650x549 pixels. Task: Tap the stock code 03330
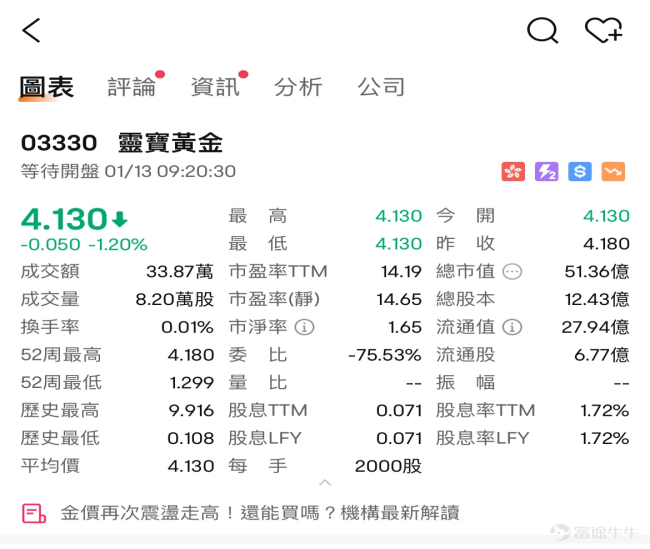(59, 143)
